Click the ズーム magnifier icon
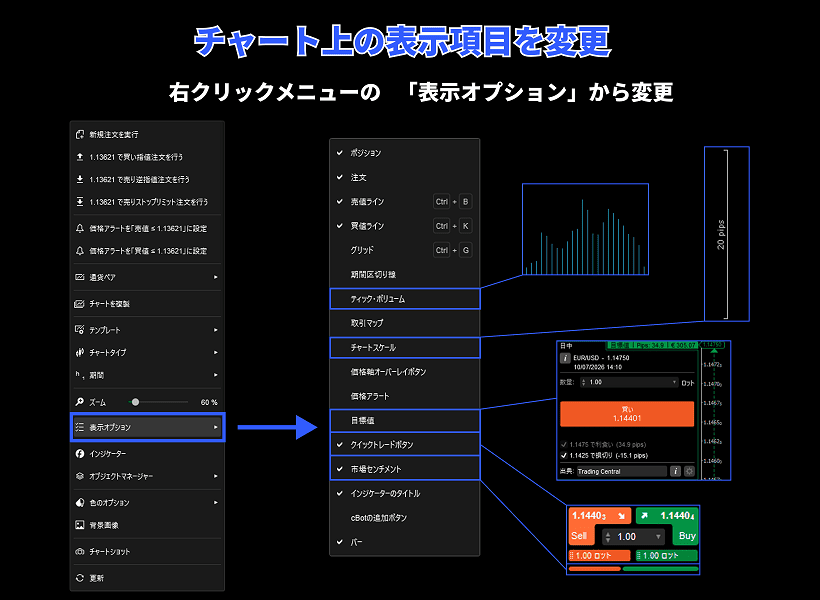820x600 pixels. click(x=79, y=402)
